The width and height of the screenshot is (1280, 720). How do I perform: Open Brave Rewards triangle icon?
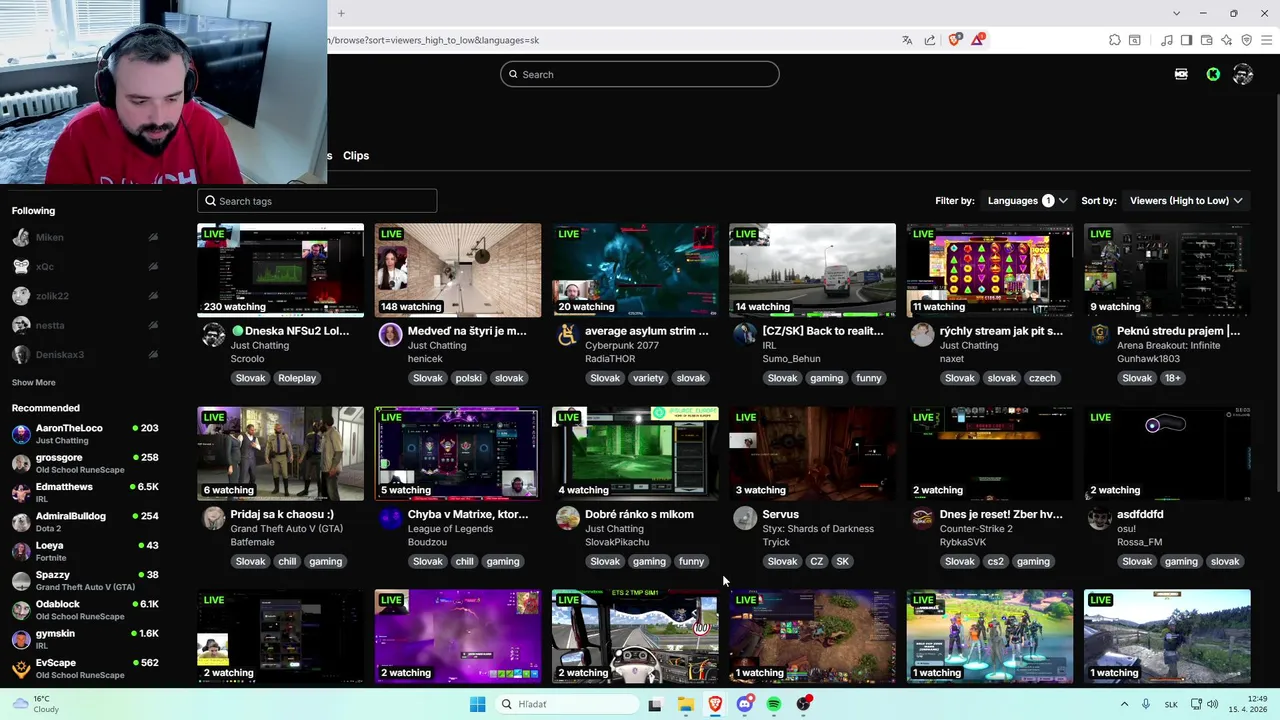pos(978,40)
